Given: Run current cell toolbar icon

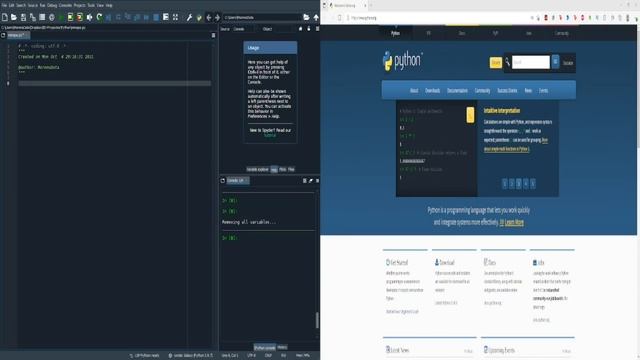Looking at the screenshot, I should pyautogui.click(x=71, y=17).
